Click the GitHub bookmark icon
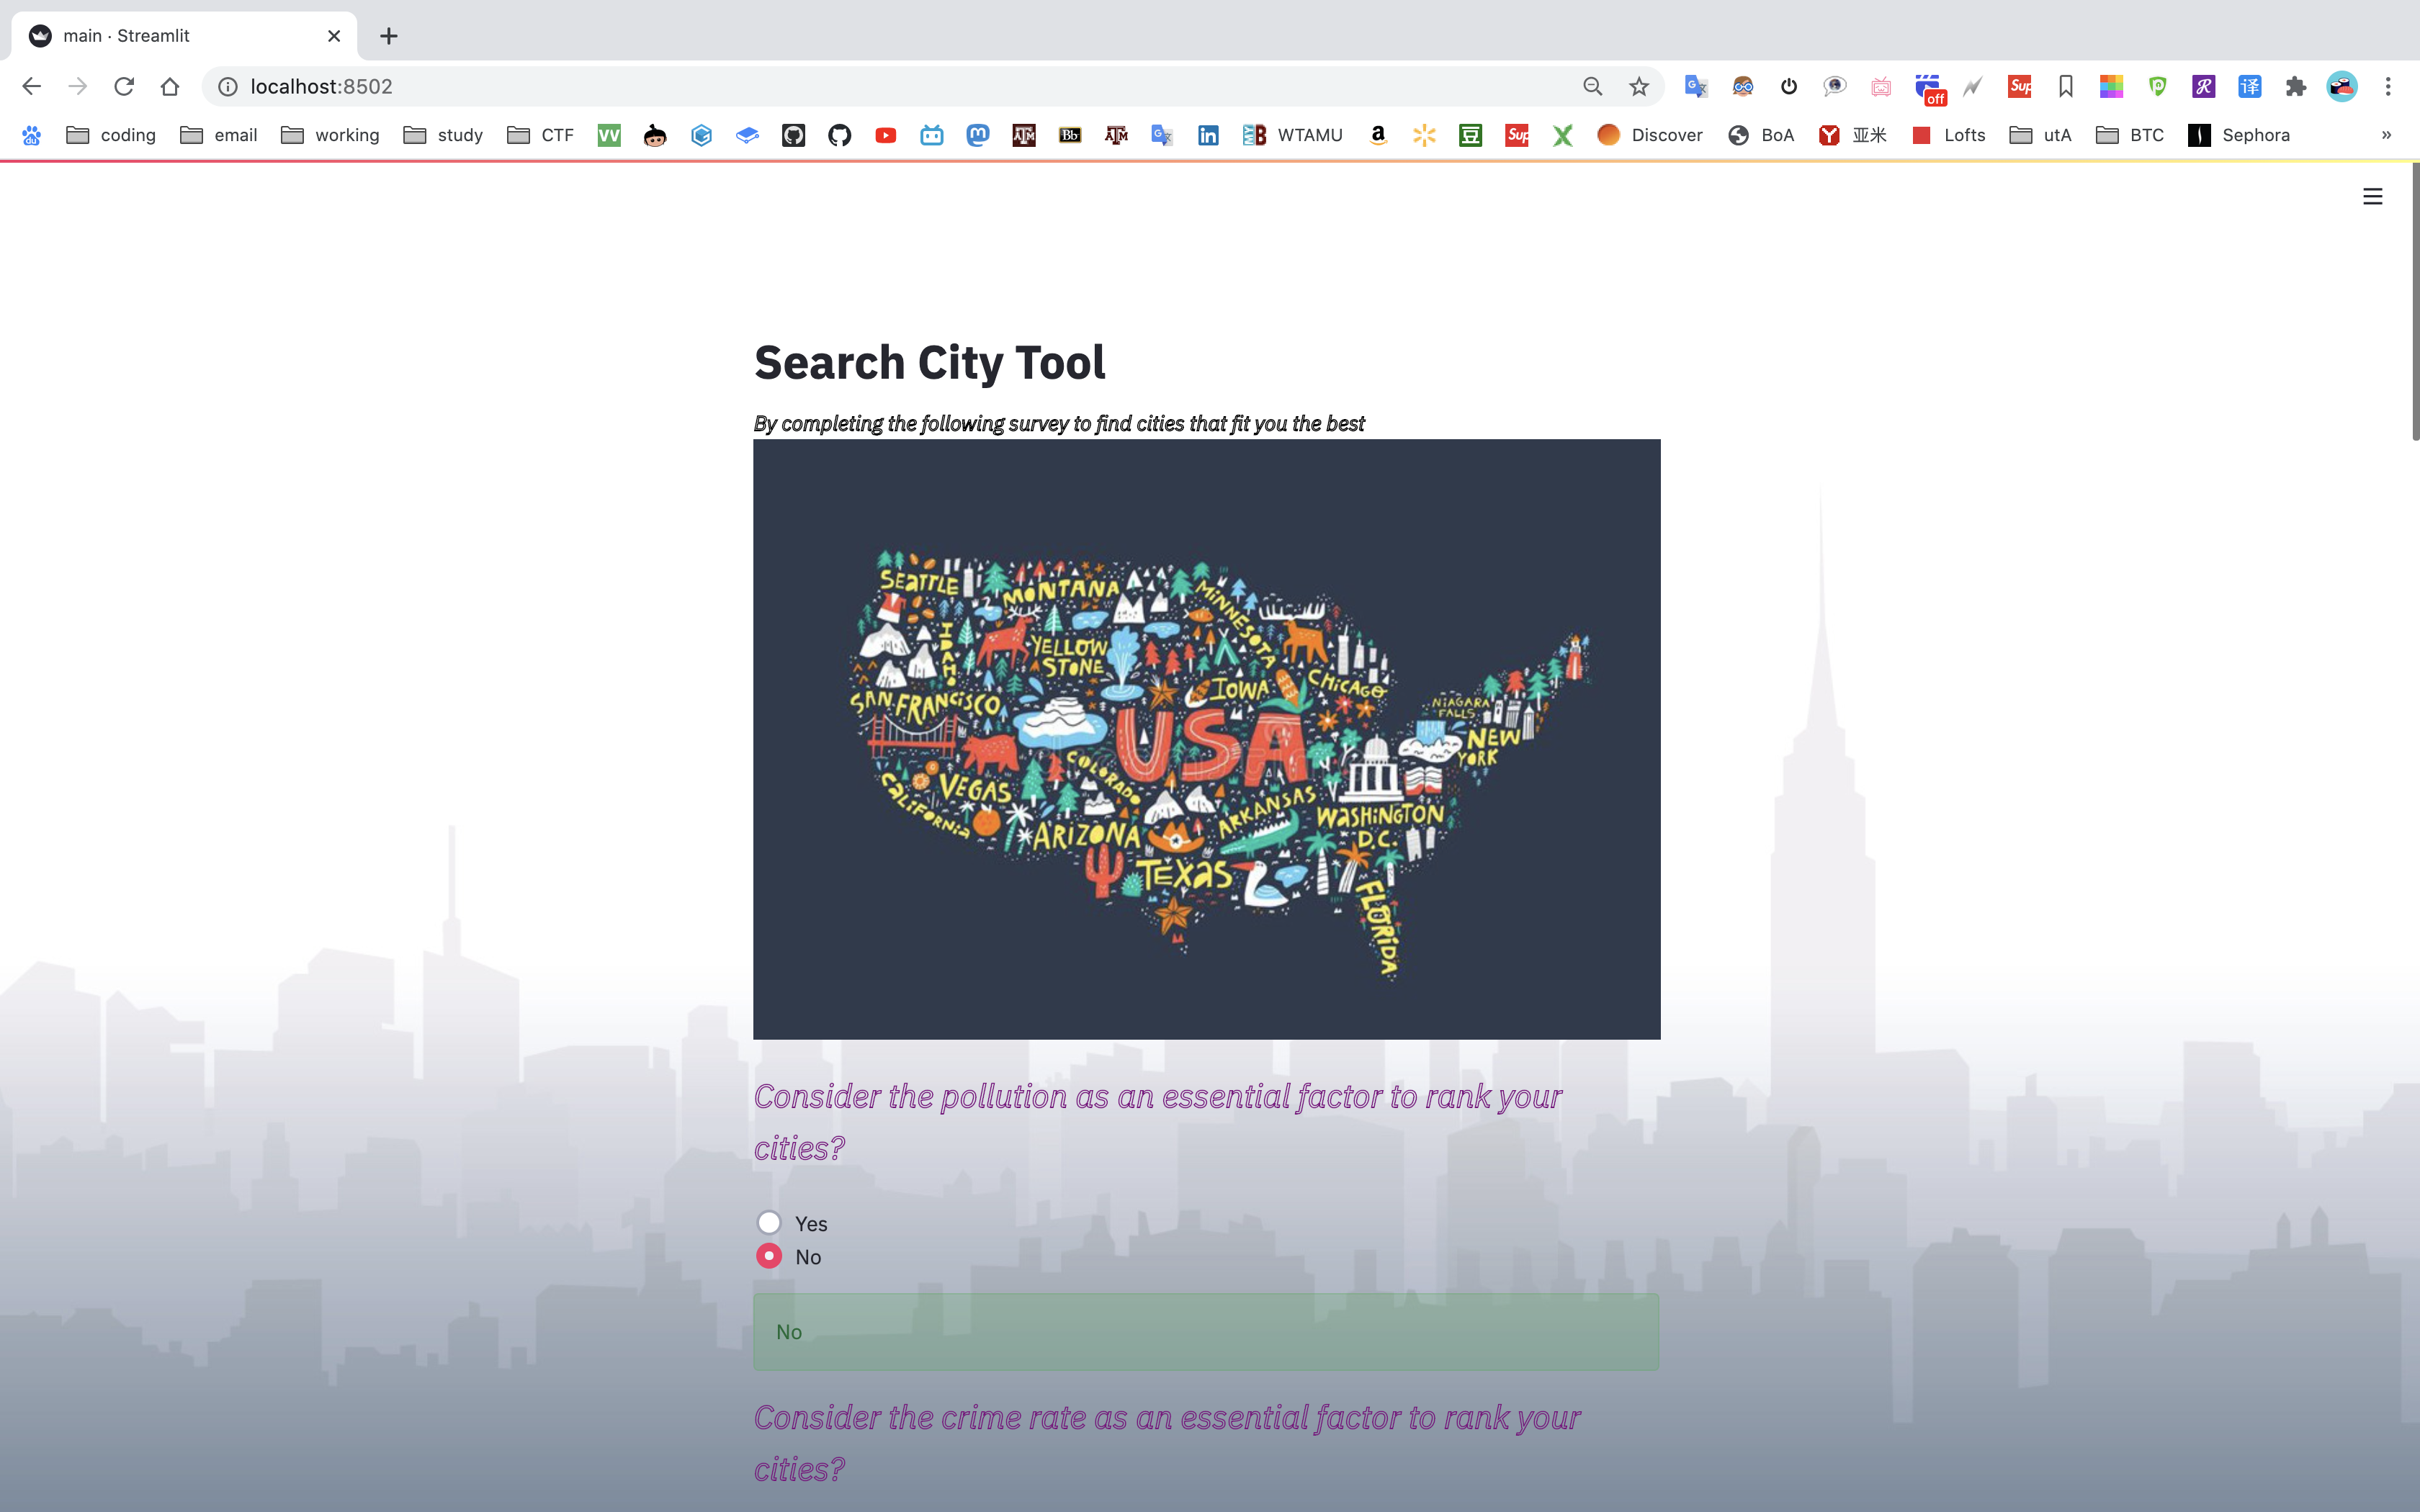The height and width of the screenshot is (1512, 2420). click(x=839, y=135)
